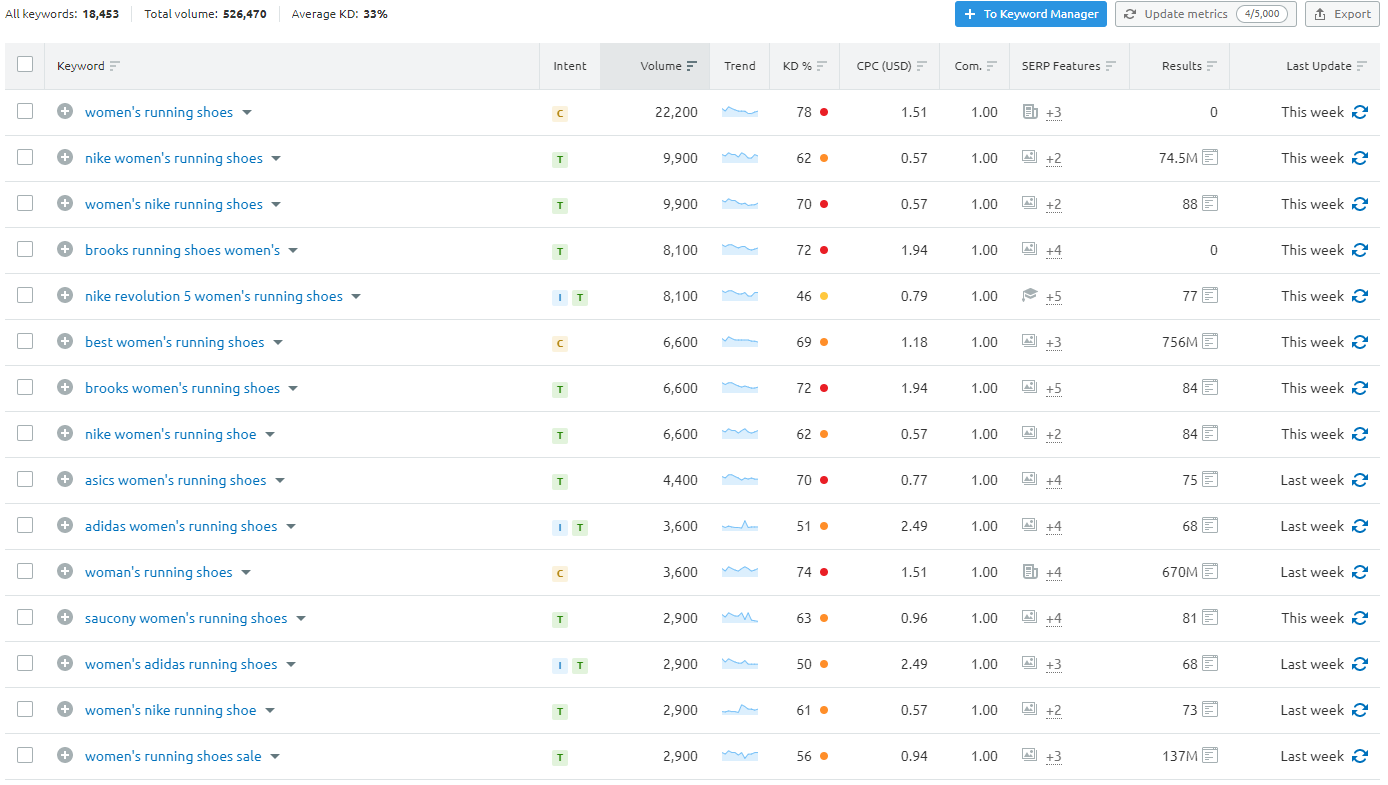Sort table by Volume column header

pyautogui.click(x=661, y=66)
